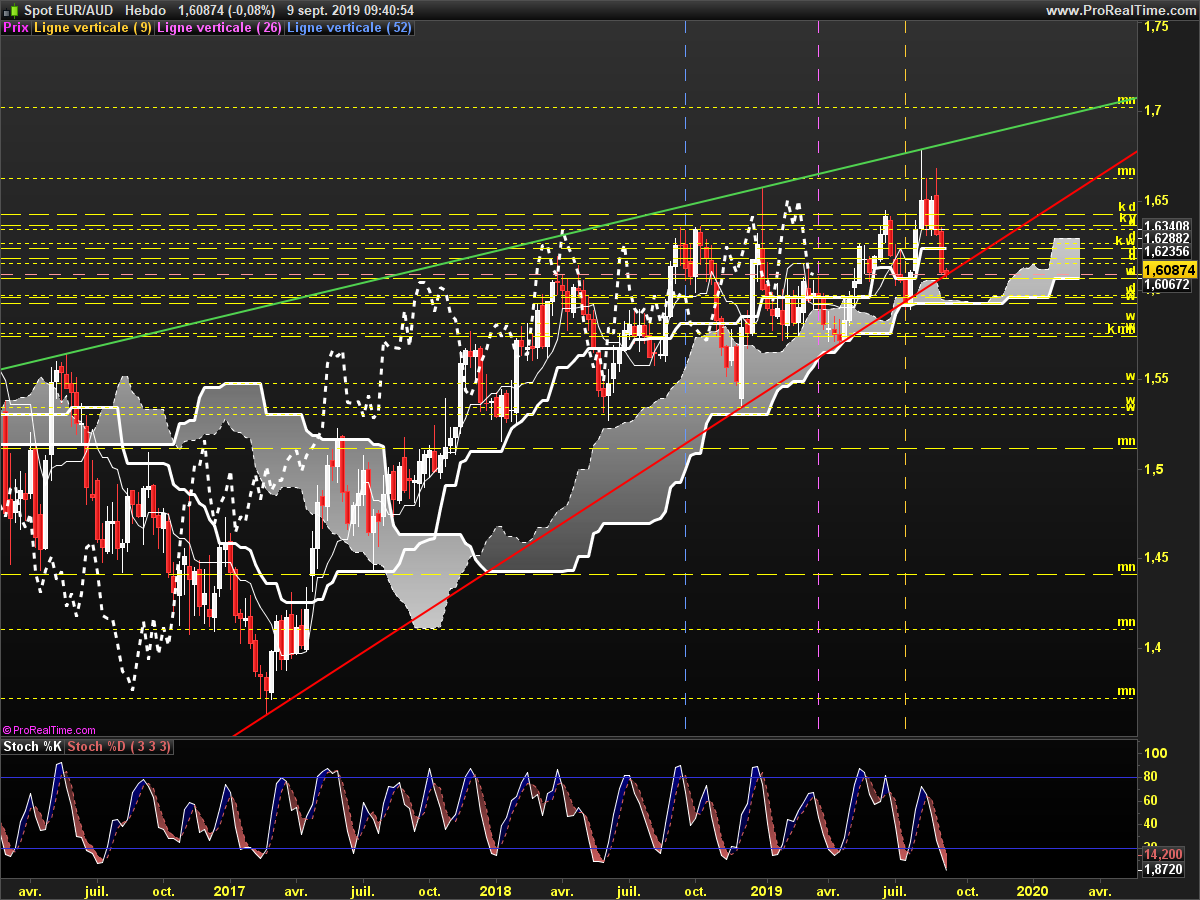Screen dimensions: 1200x900
Task: Click the 9 sept. 2019 09:40:54 timestamp
Action: (350, 10)
